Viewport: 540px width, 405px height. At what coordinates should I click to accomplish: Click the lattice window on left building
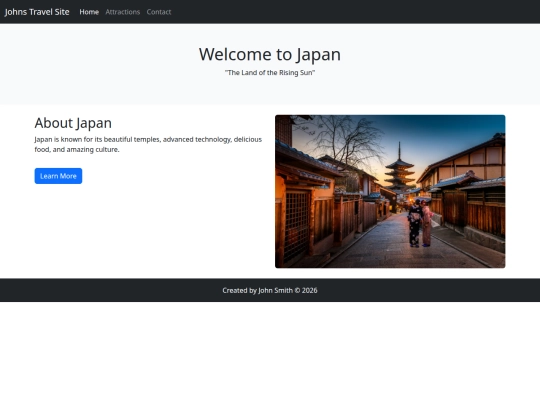click(x=296, y=226)
